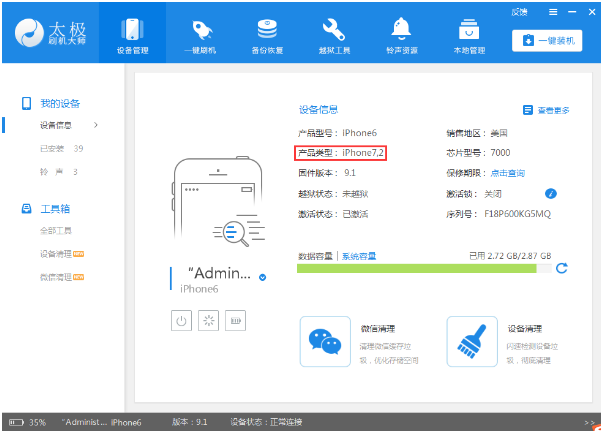Open the 设备管理 device management tab
The height and width of the screenshot is (432, 601).
[x=132, y=33]
